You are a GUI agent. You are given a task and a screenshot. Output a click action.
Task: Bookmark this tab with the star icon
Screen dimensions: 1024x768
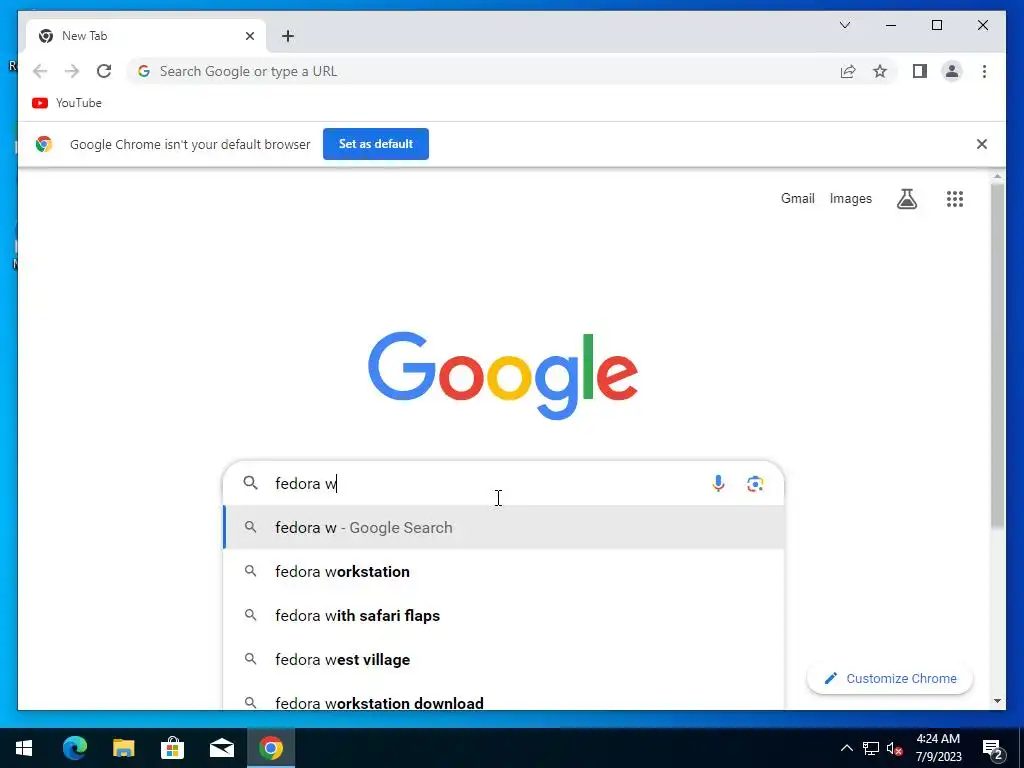click(880, 71)
